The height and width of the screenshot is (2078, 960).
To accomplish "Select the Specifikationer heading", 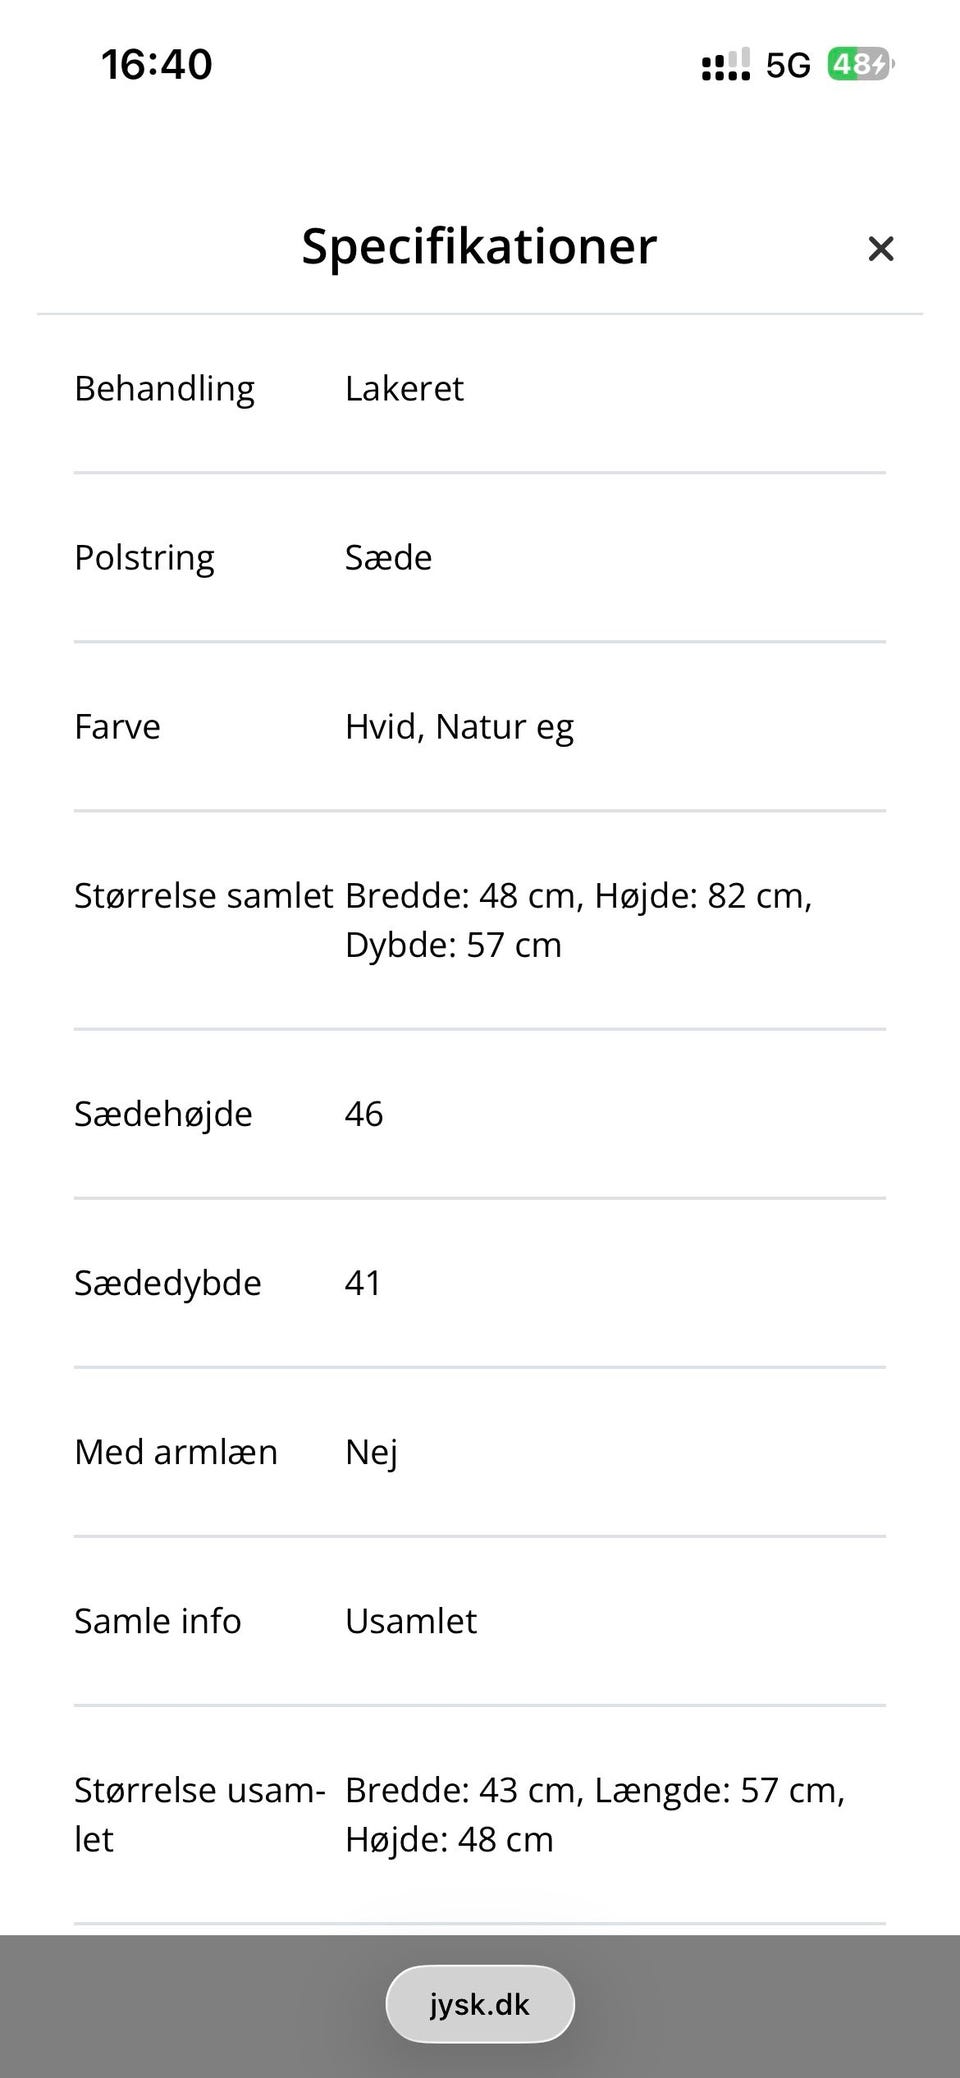I will tap(480, 246).
